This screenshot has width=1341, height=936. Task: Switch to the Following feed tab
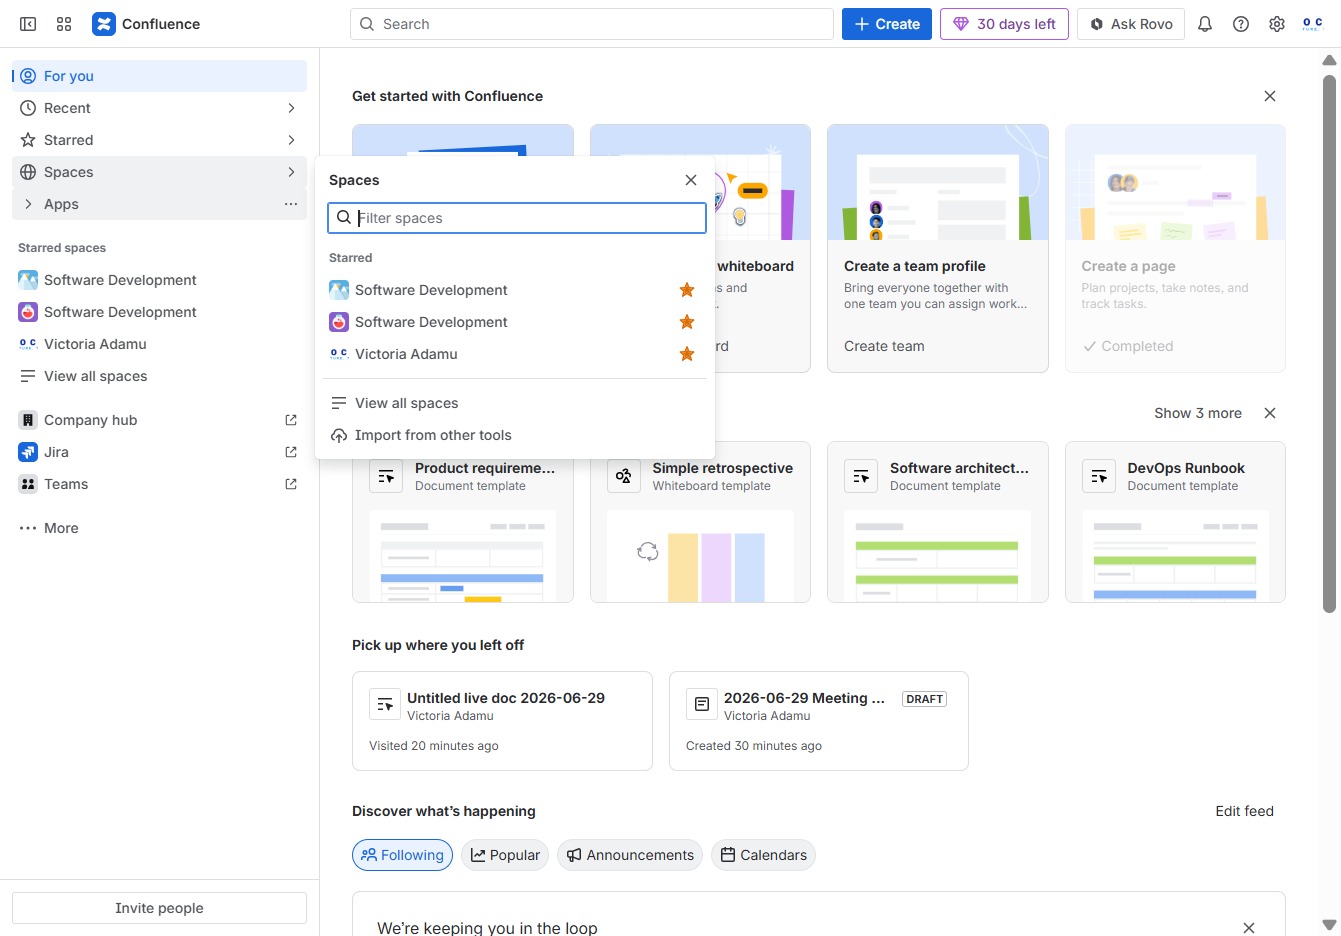point(402,855)
